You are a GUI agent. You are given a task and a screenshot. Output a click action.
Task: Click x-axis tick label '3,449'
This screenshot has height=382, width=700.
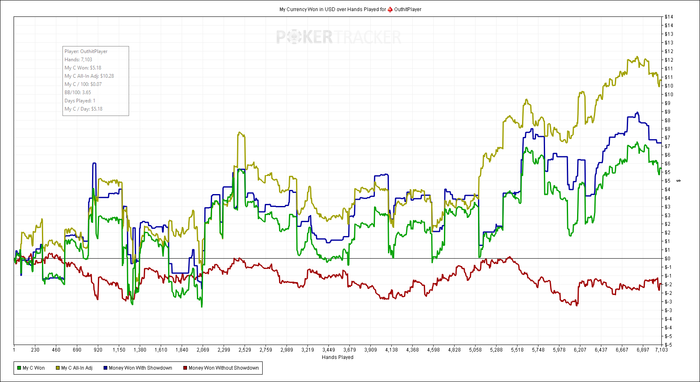(x=328, y=351)
